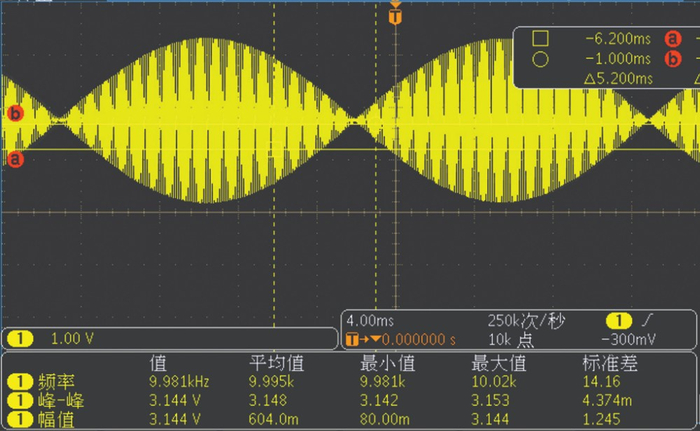The image size is (700, 431).
Task: Click the 3.144 V value in 峰-峰 row
Action: tap(175, 401)
